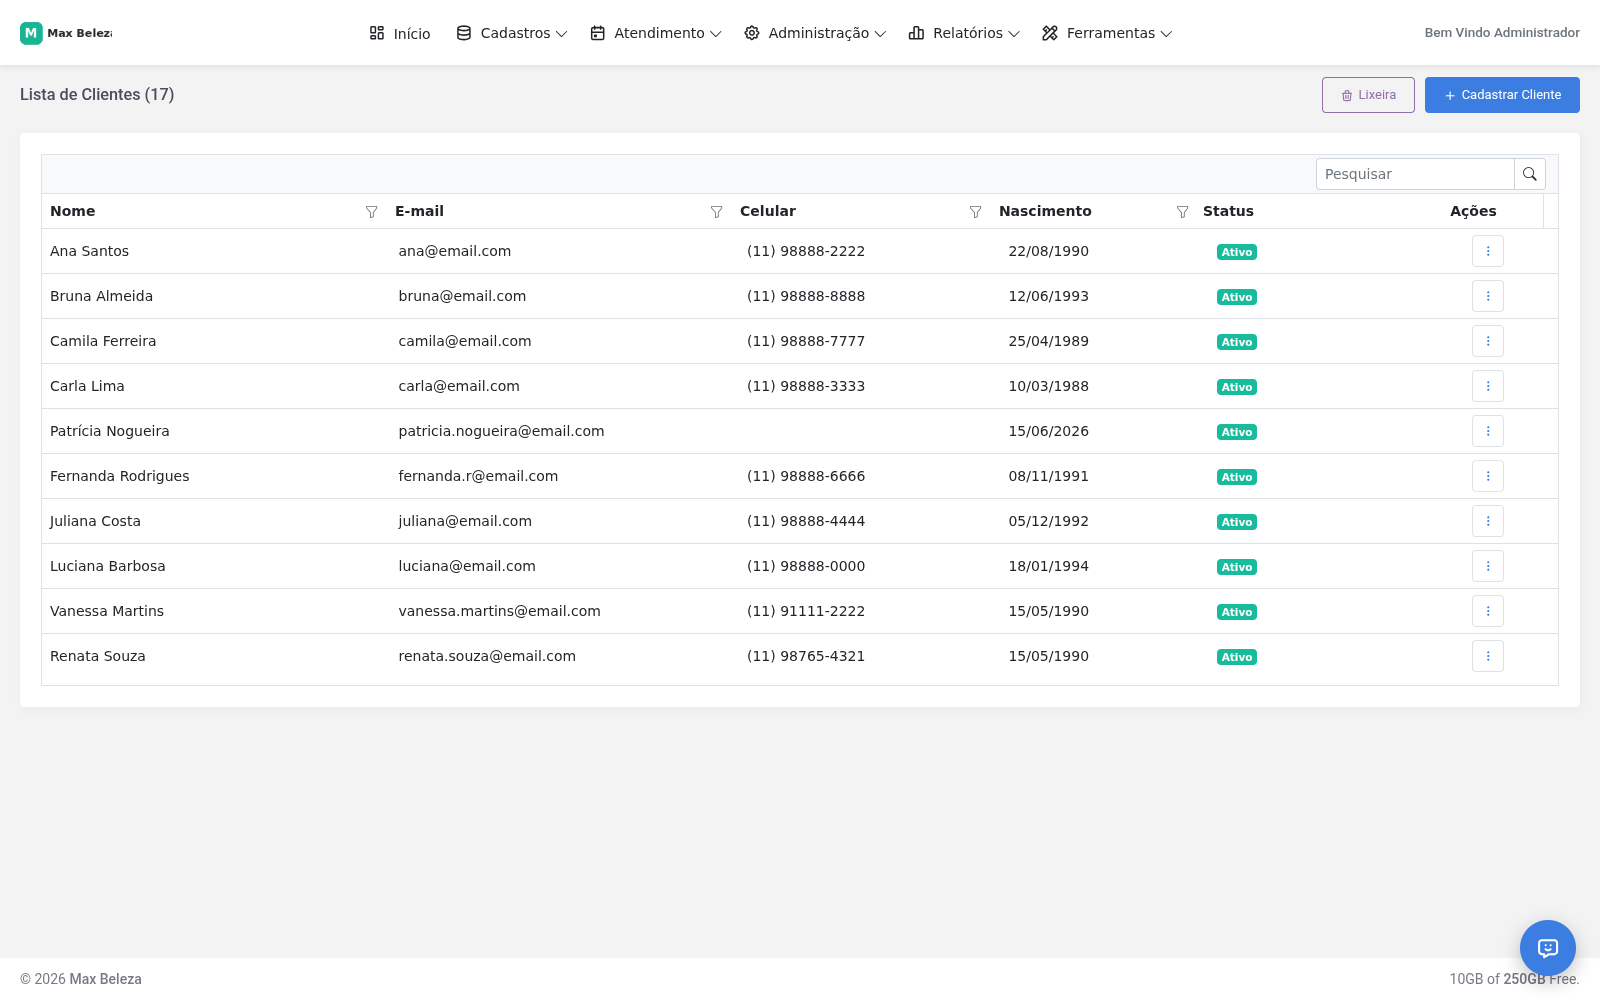Click the Max Beleza footer link

click(x=105, y=979)
